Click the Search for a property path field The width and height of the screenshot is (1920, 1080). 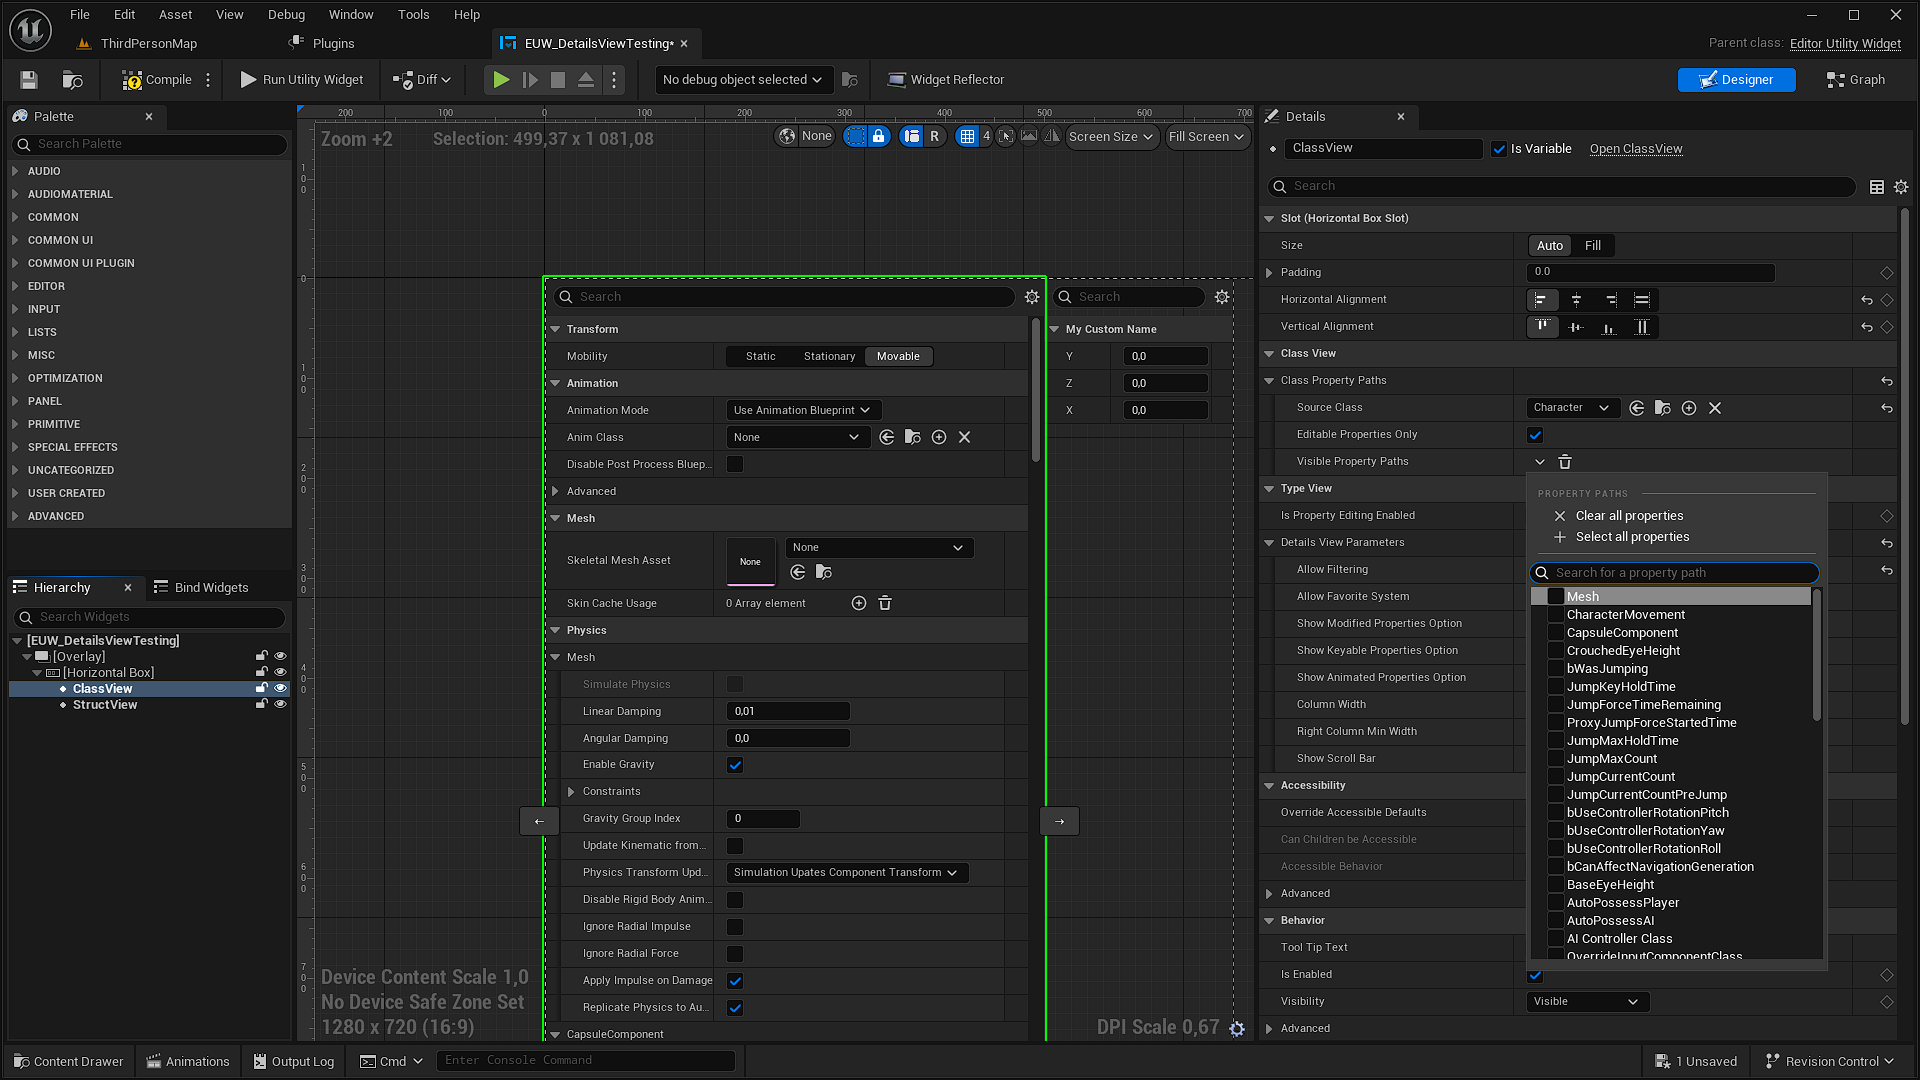pos(1674,573)
